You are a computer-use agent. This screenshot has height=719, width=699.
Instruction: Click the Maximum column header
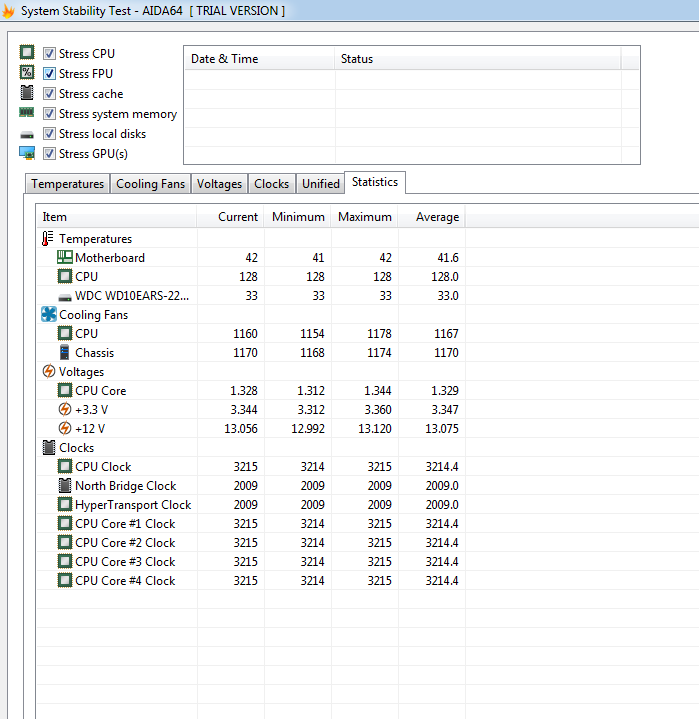point(365,216)
